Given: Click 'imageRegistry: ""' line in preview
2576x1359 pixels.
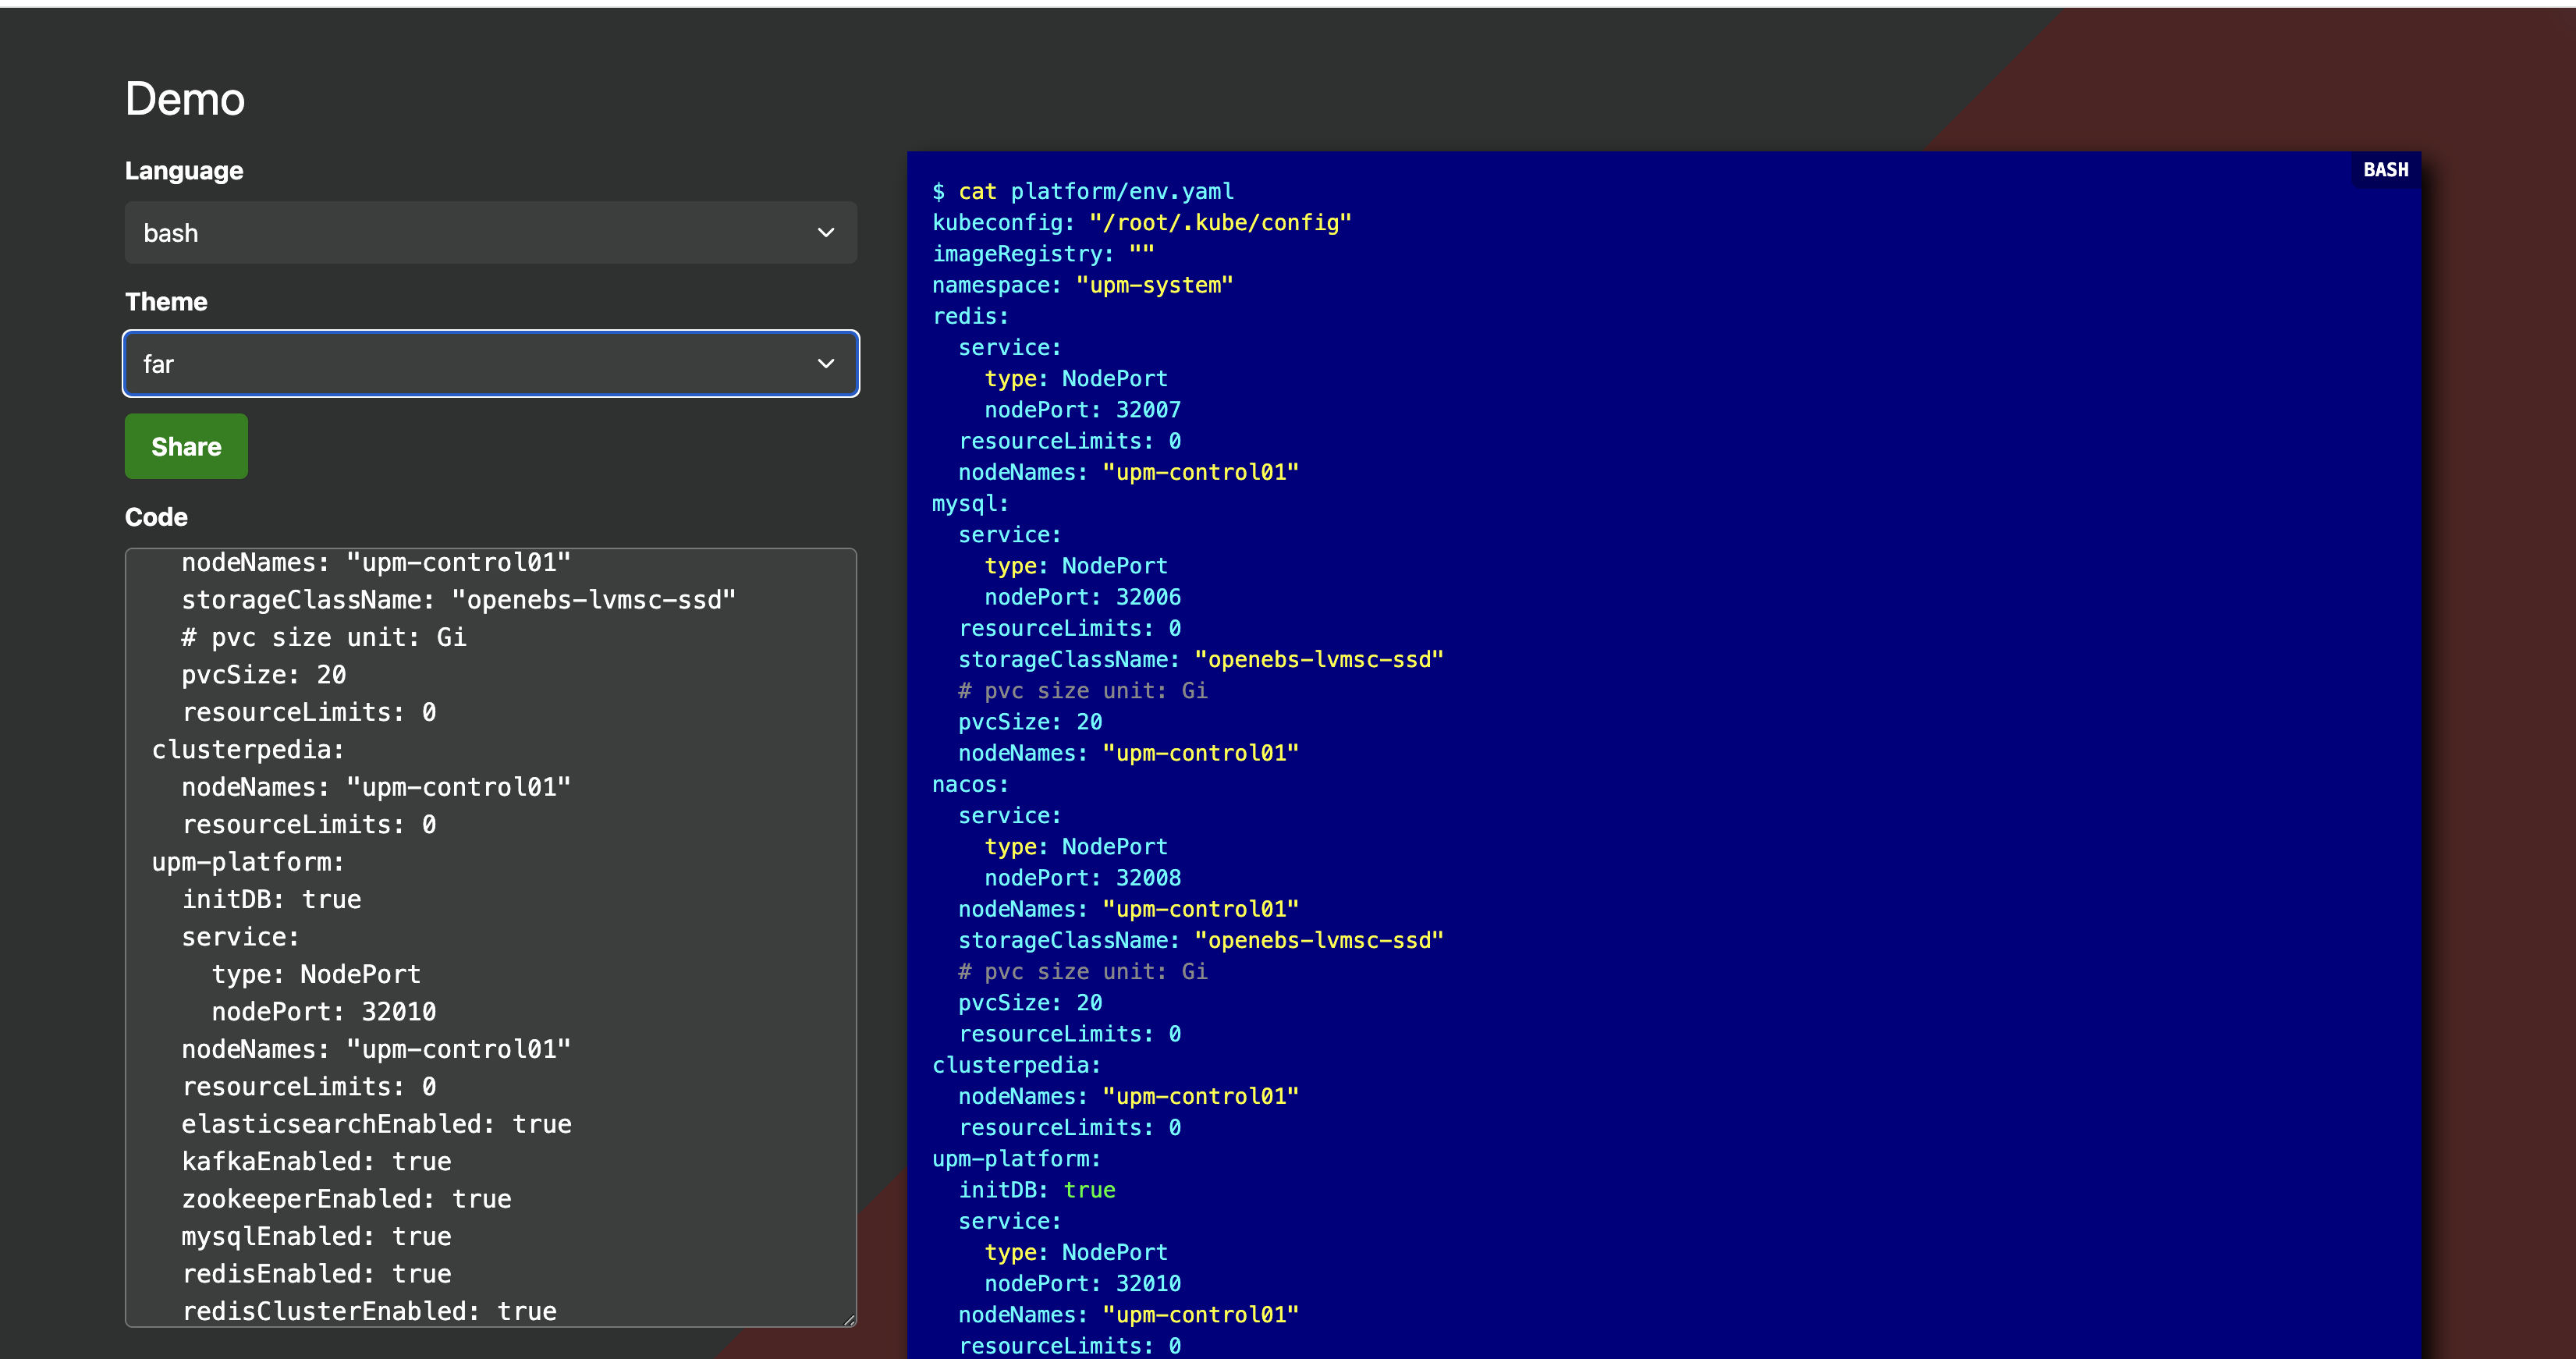Looking at the screenshot, I should pyautogui.click(x=1043, y=254).
